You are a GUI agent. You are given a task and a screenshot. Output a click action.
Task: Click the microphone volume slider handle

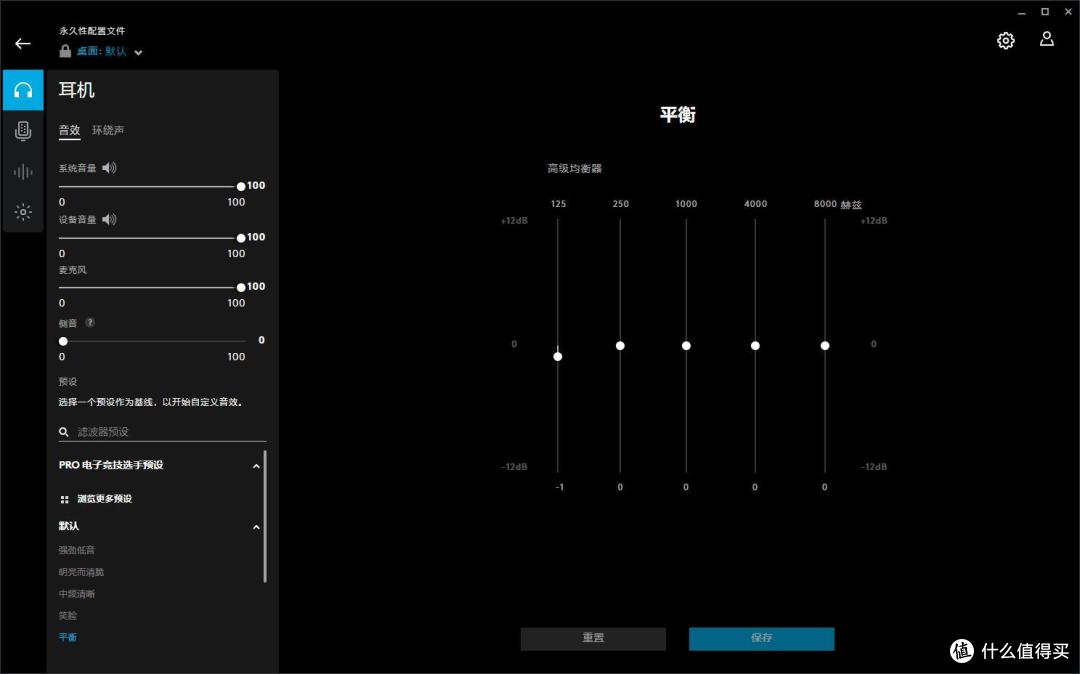coord(240,288)
